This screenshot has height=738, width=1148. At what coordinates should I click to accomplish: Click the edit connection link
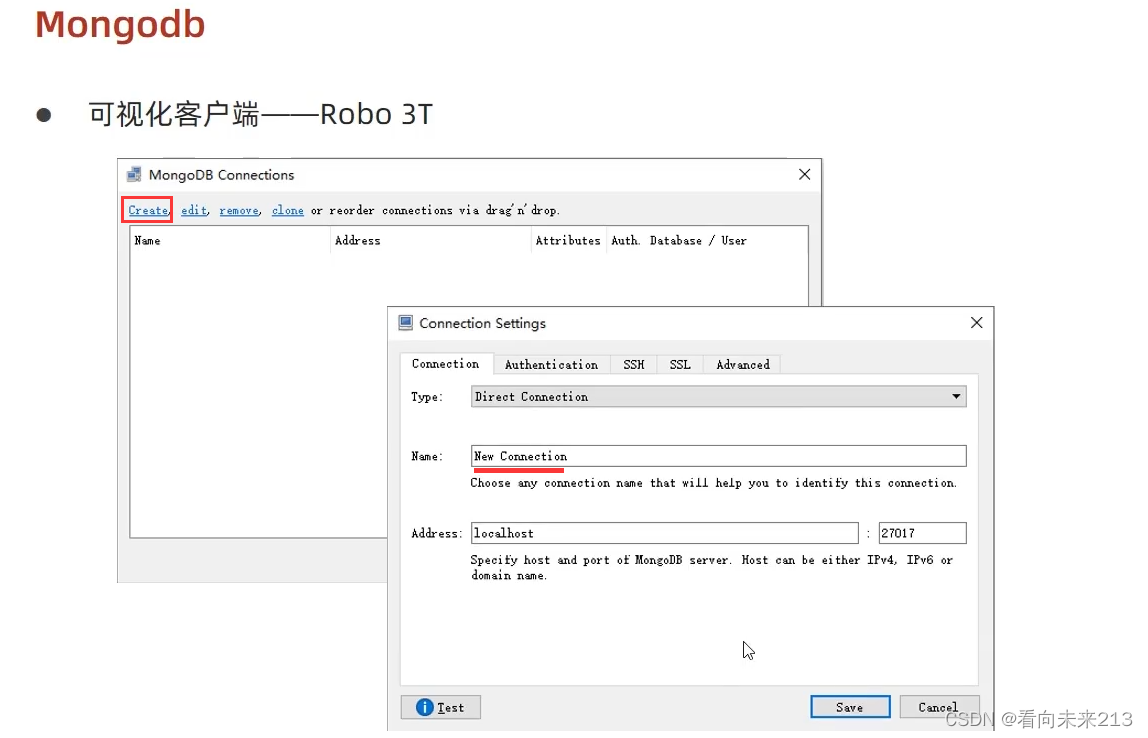pyautogui.click(x=193, y=210)
